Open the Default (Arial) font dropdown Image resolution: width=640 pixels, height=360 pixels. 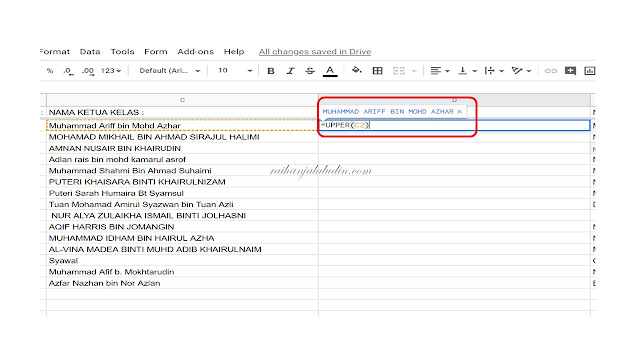(x=170, y=71)
